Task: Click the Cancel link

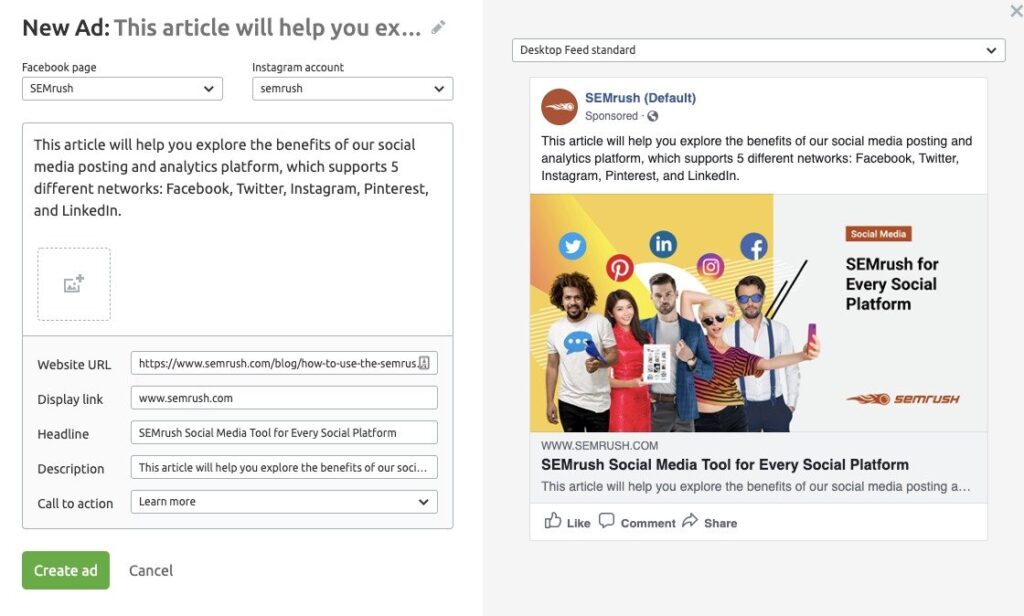Action: [x=151, y=570]
